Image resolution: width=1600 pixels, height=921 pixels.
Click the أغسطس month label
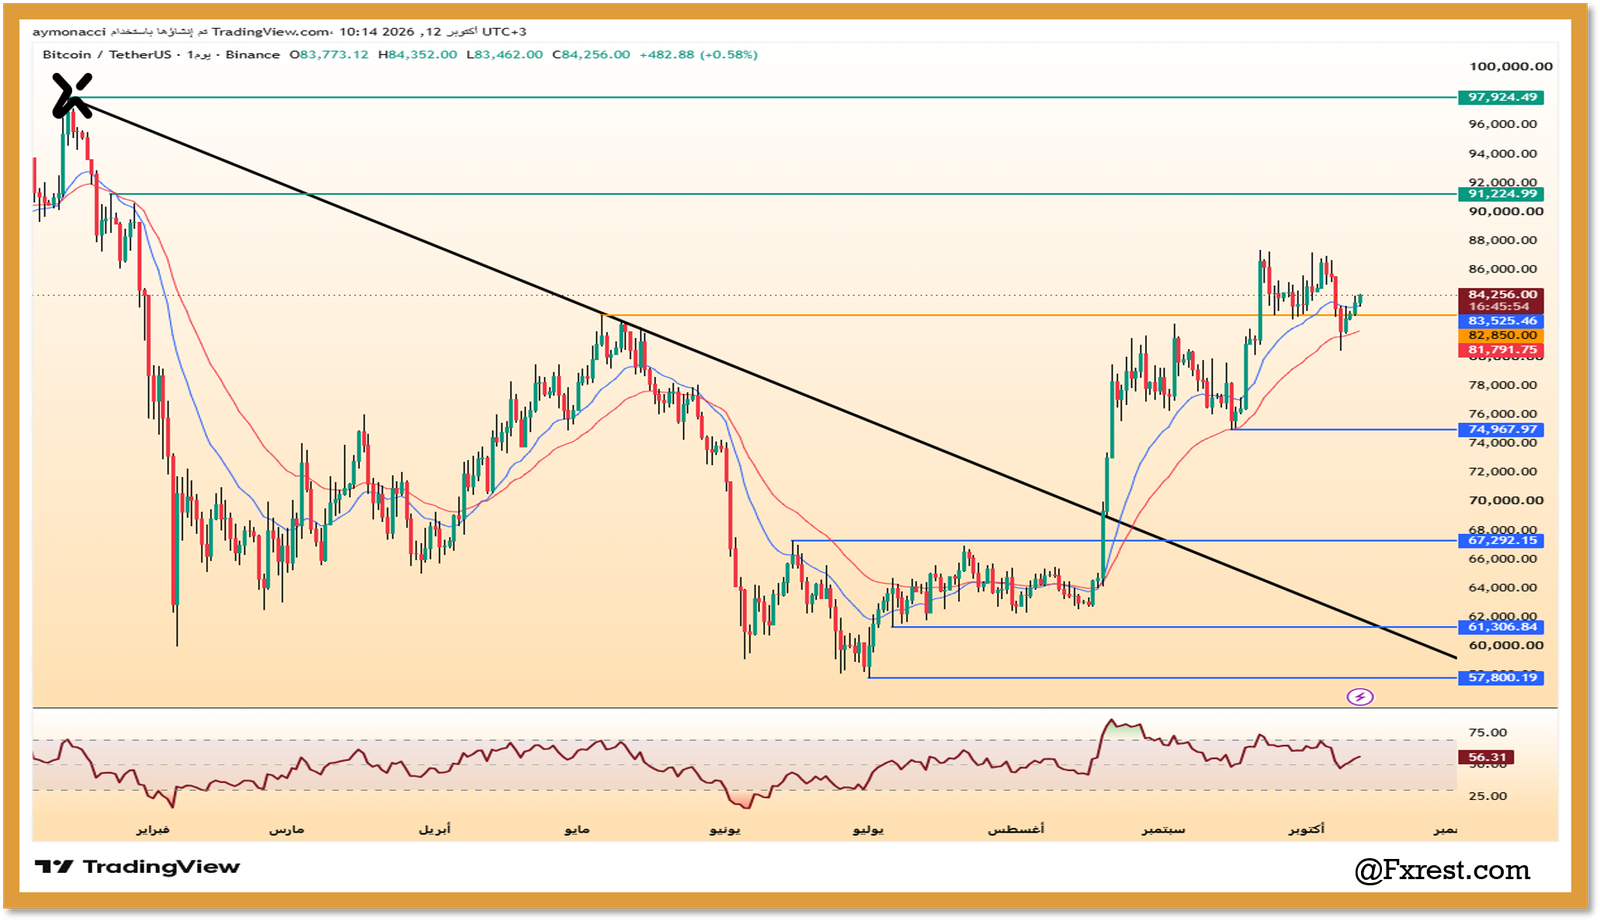[x=1016, y=830]
